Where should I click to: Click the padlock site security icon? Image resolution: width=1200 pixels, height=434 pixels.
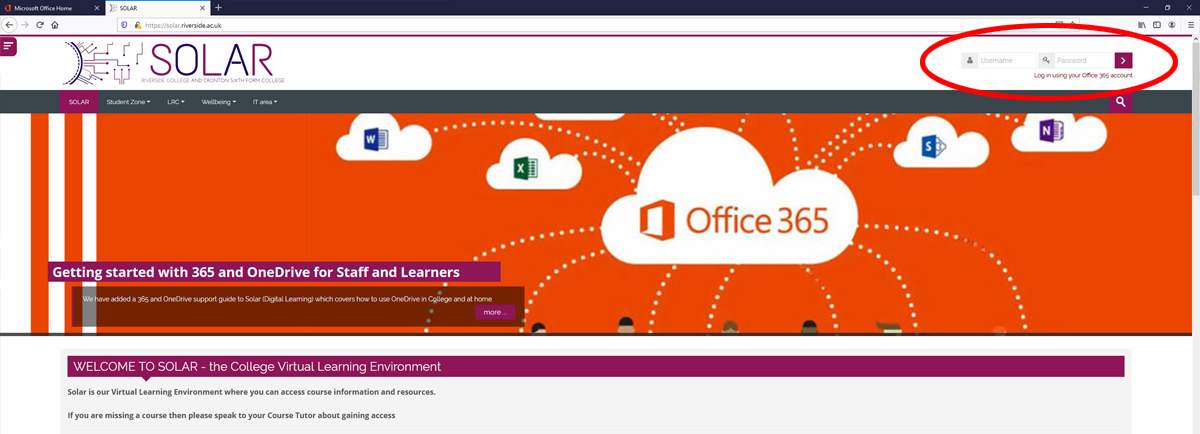[137, 24]
